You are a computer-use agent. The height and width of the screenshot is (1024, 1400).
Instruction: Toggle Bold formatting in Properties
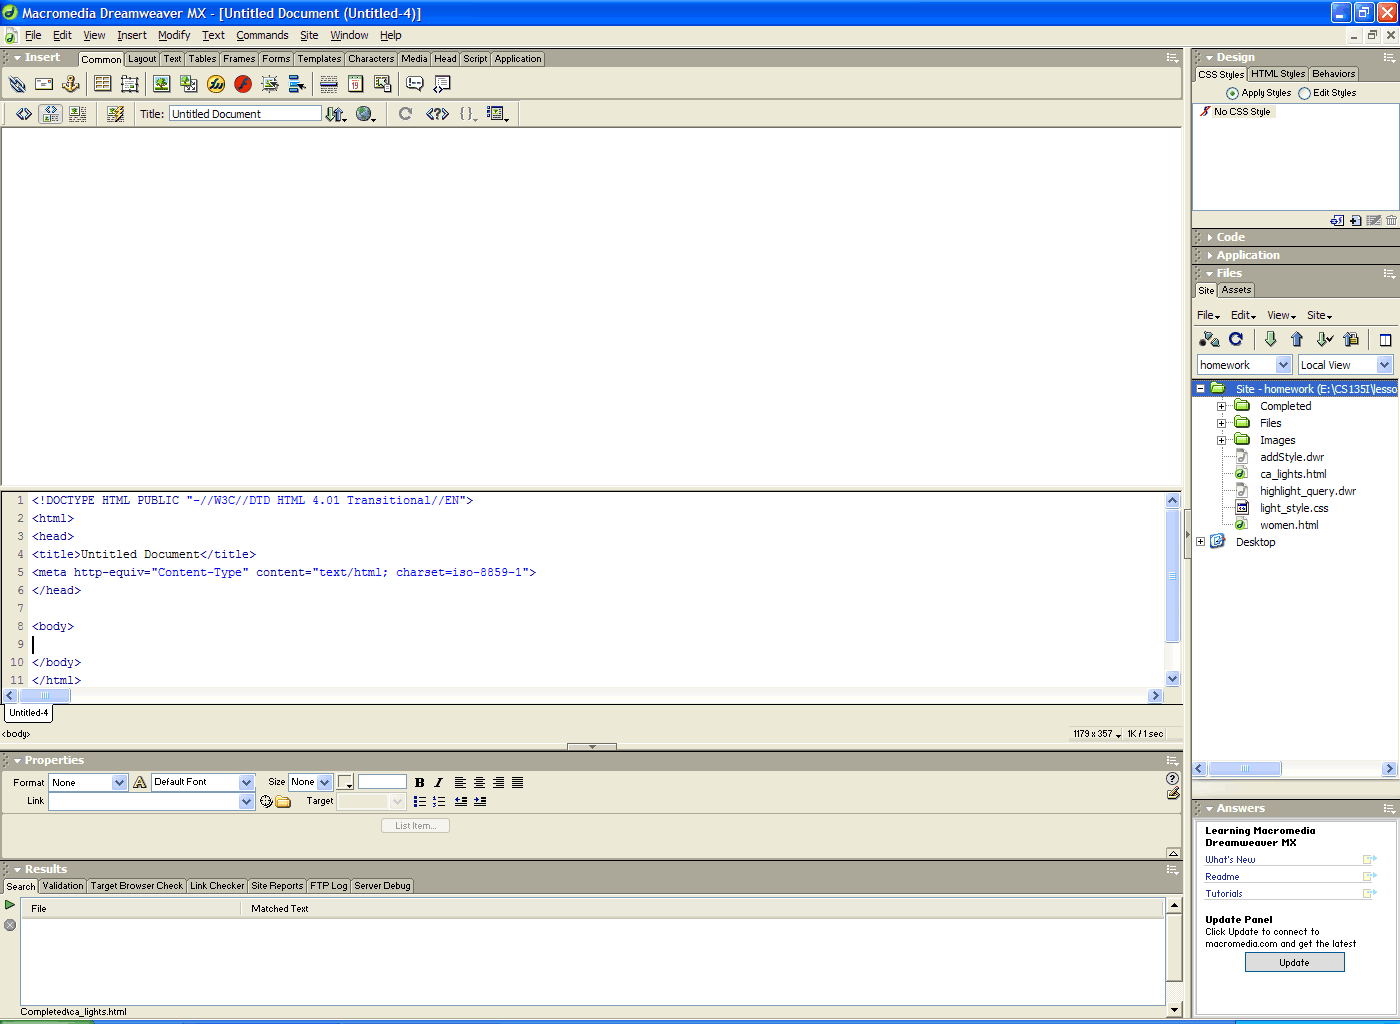(x=419, y=783)
